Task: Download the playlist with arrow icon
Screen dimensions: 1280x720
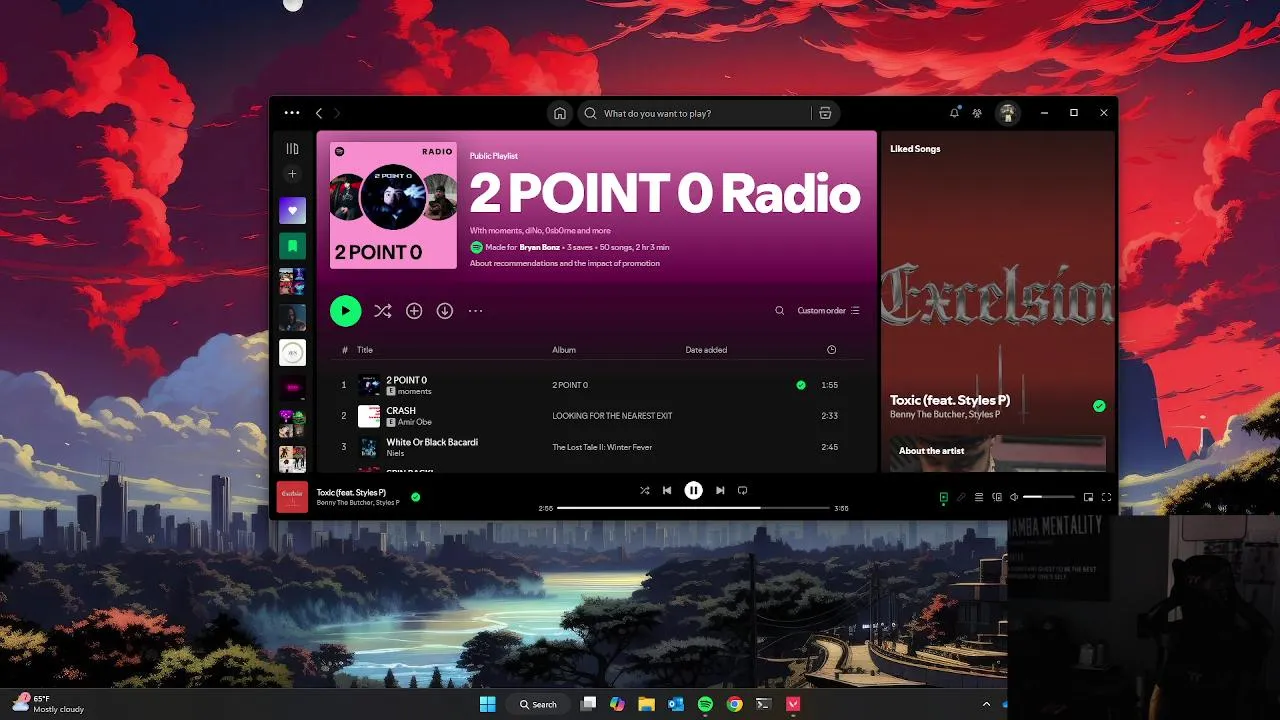Action: (445, 311)
